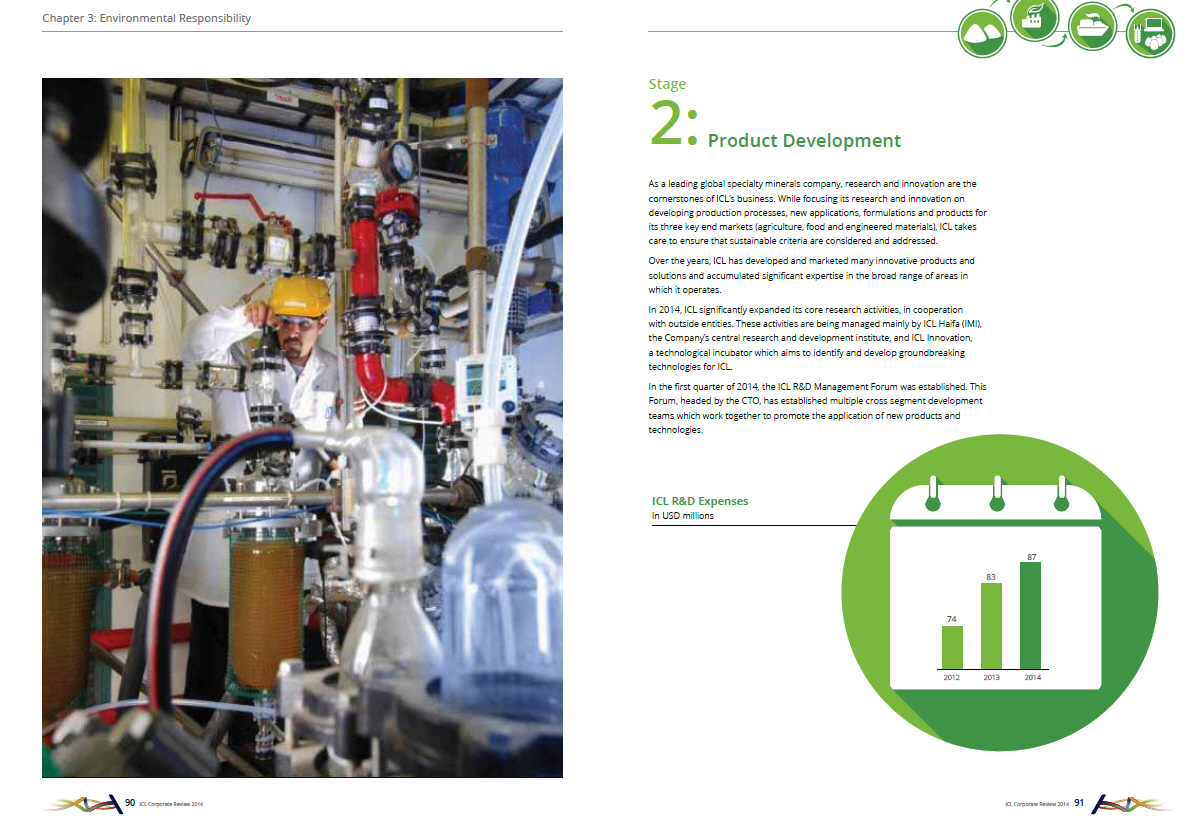
Task: Click the cargo ship stage icon
Action: pos(1092,25)
